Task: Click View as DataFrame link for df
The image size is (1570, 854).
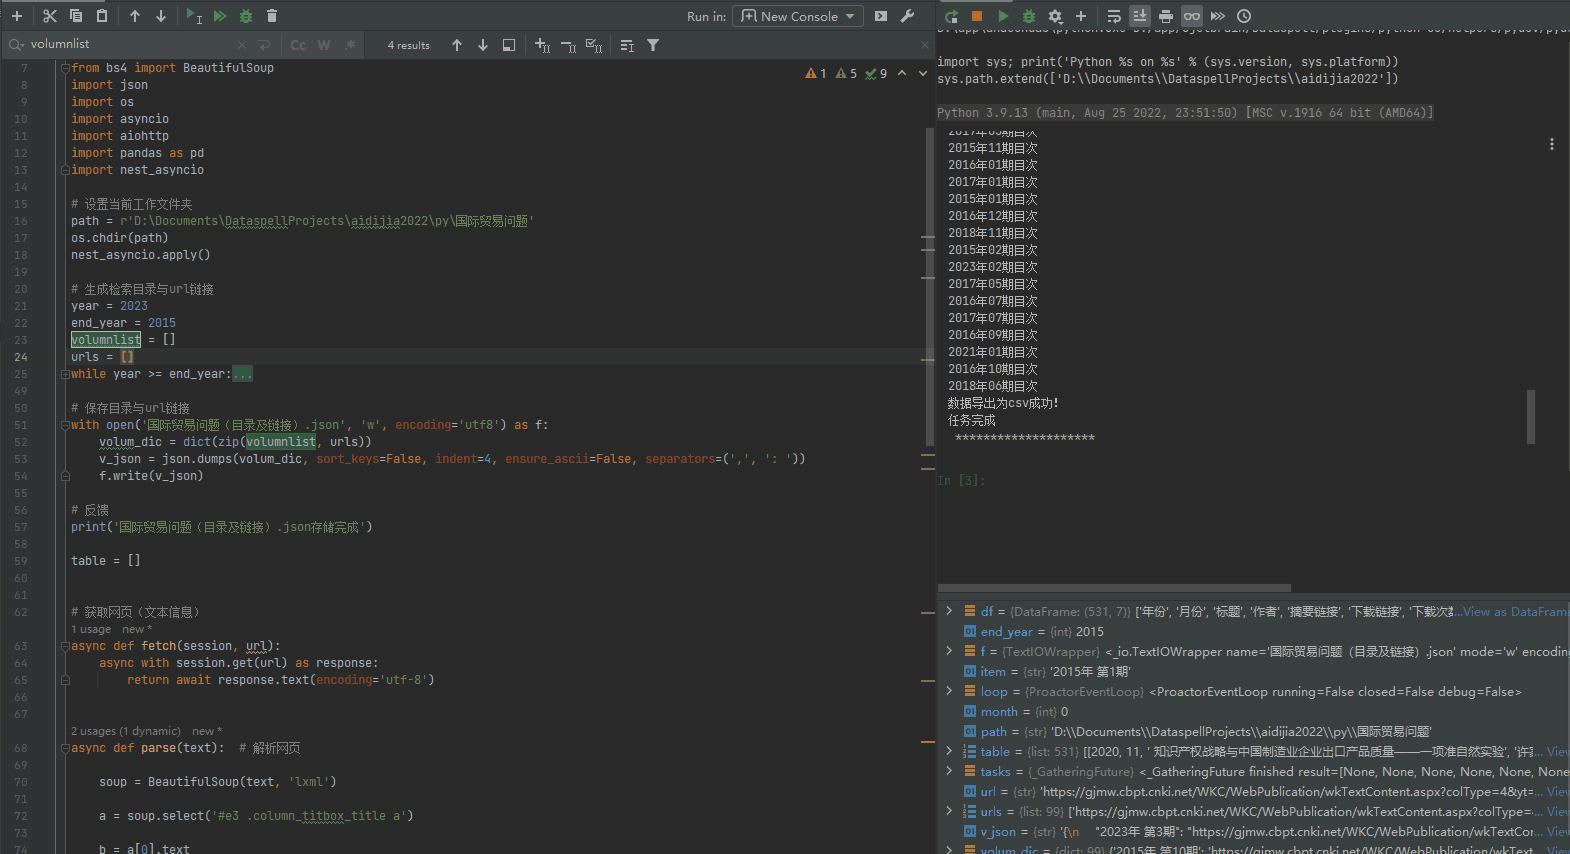Action: [x=1515, y=611]
